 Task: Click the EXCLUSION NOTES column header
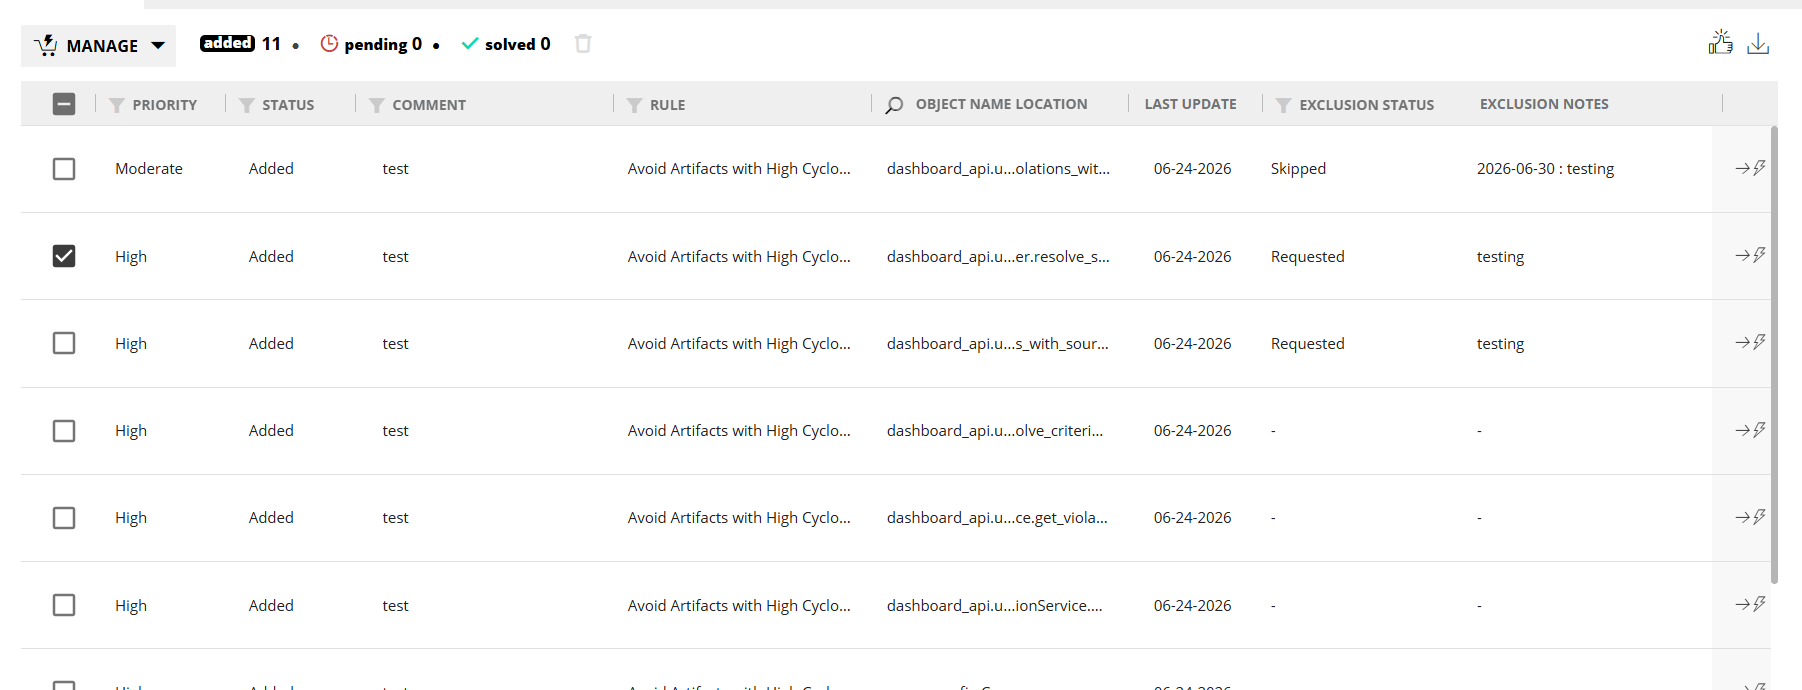pos(1544,104)
